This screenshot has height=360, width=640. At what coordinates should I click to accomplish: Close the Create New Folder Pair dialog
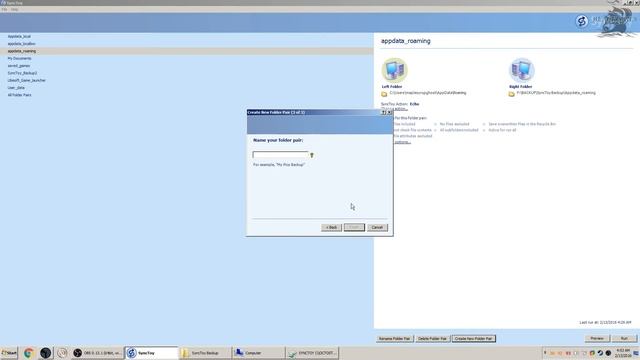coord(389,112)
